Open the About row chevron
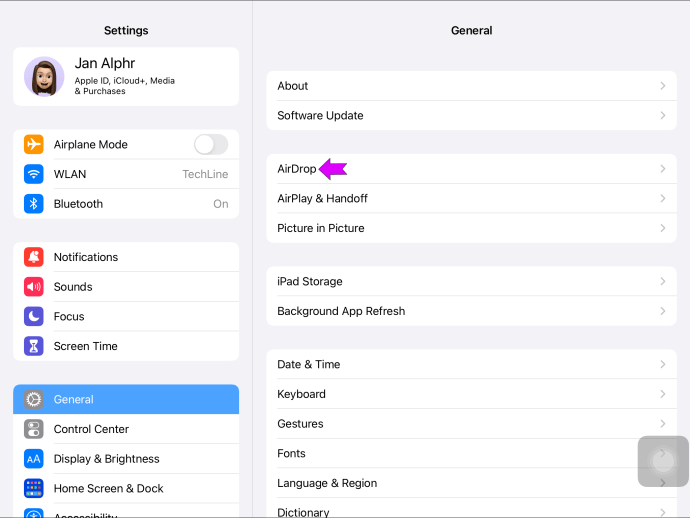This screenshot has height=518, width=690. click(662, 86)
